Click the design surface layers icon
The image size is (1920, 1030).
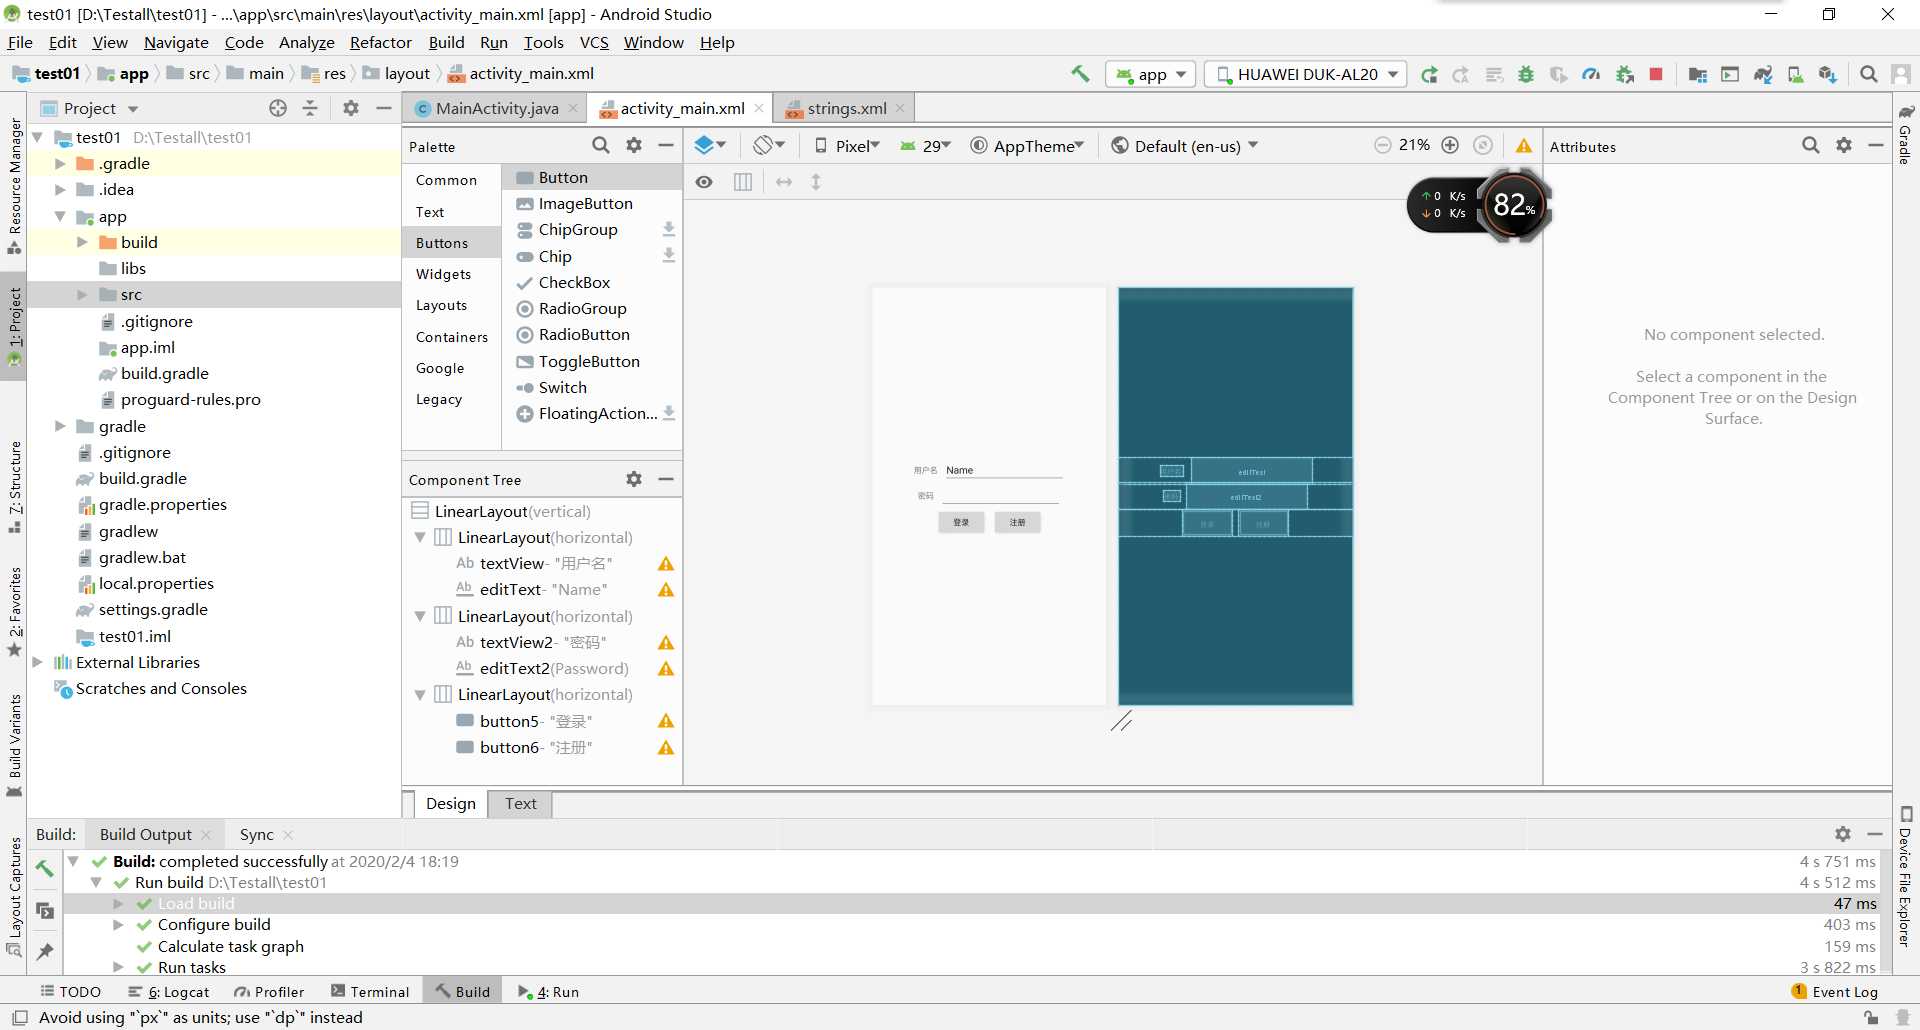pyautogui.click(x=709, y=146)
